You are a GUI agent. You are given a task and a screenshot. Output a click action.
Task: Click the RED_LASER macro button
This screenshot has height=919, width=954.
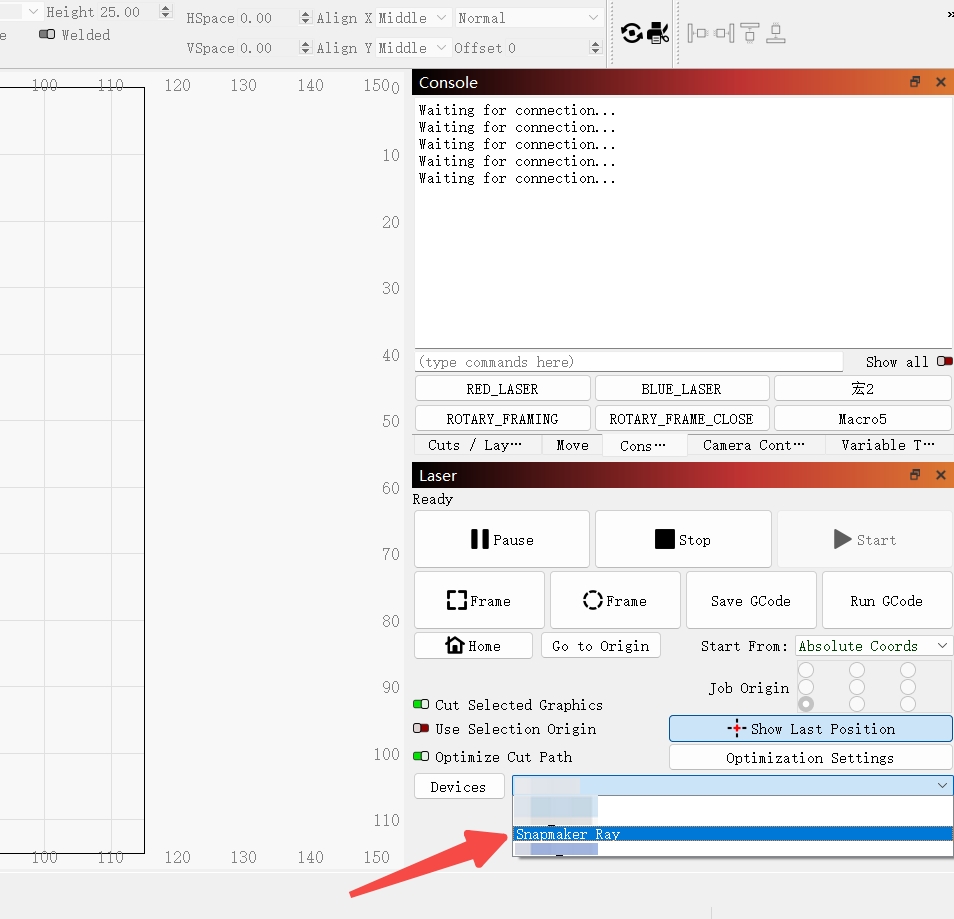503,389
